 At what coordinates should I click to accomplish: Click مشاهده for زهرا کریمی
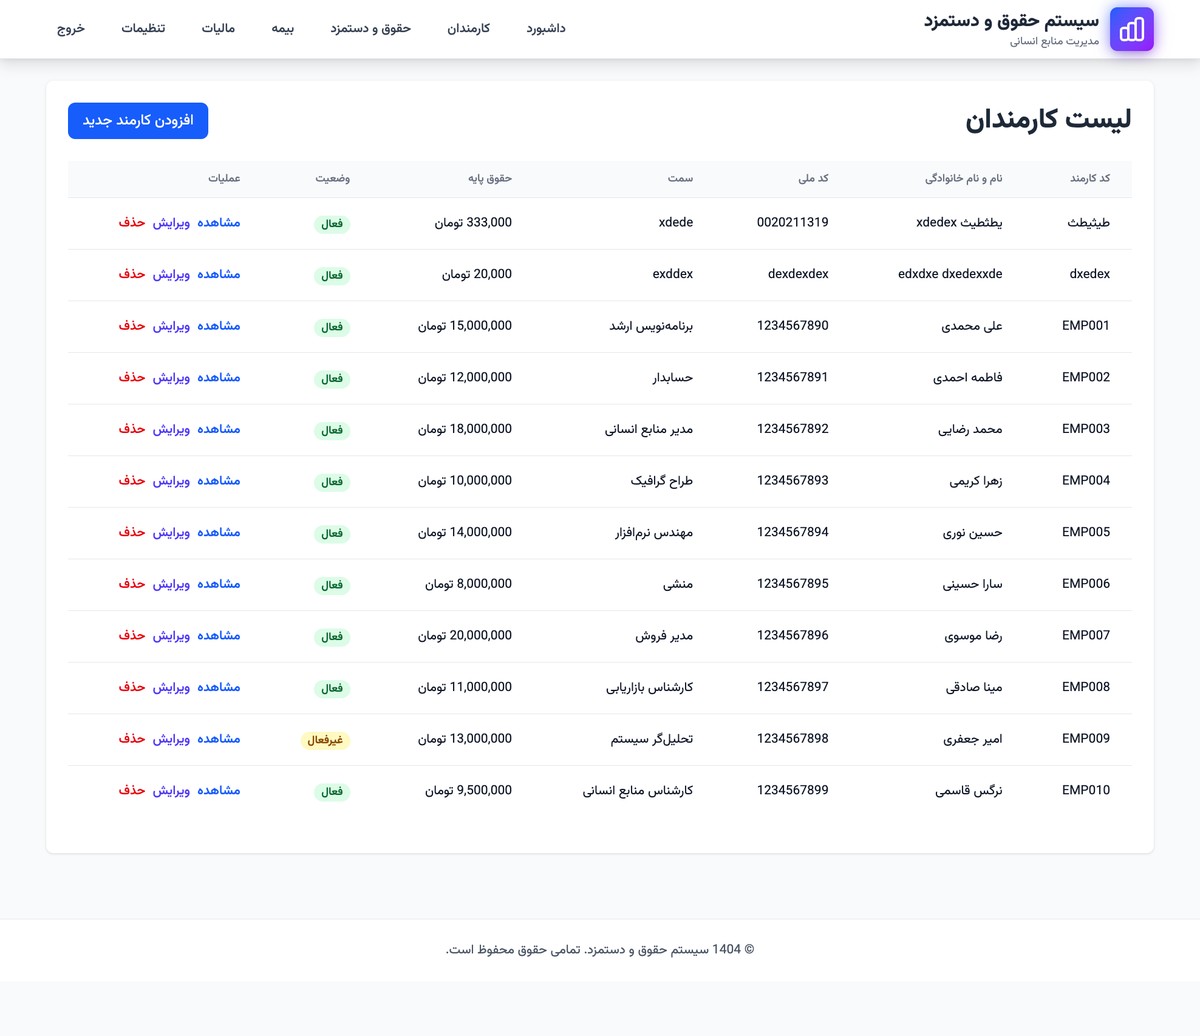[218, 481]
